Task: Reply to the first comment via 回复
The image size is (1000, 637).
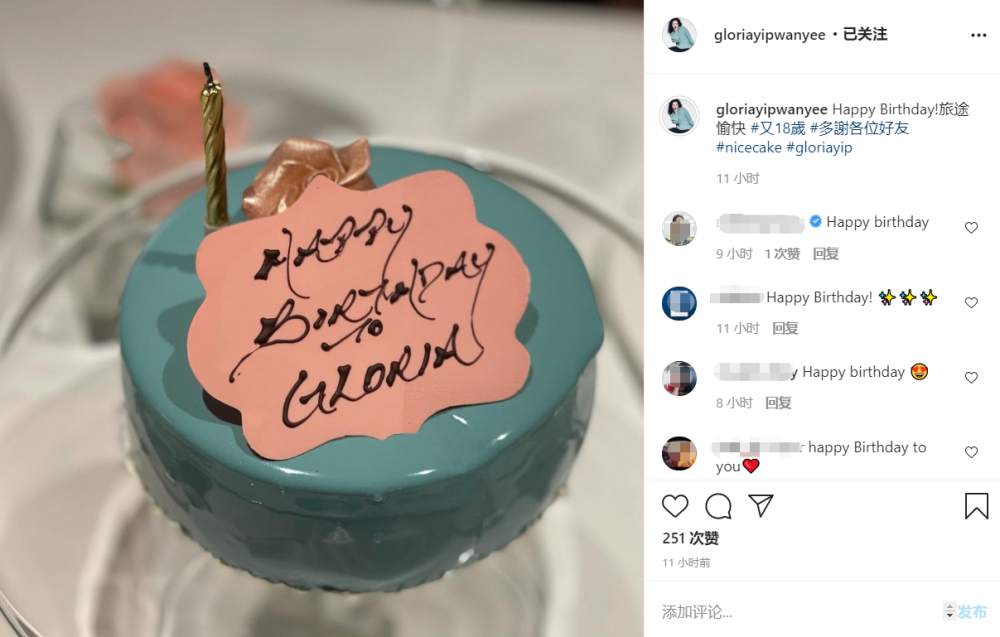Action: tap(825, 254)
